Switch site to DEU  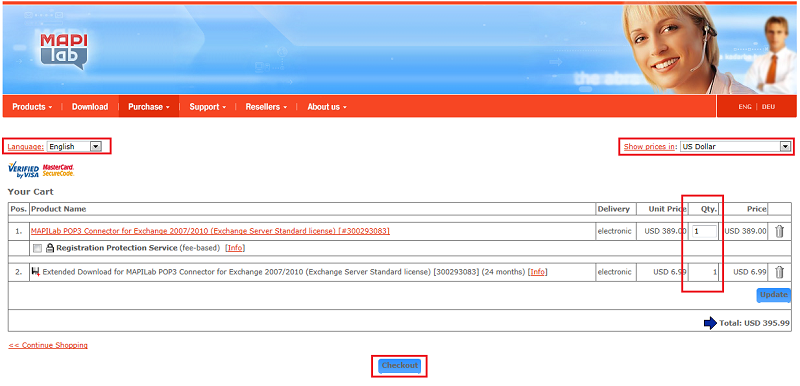[768, 107]
